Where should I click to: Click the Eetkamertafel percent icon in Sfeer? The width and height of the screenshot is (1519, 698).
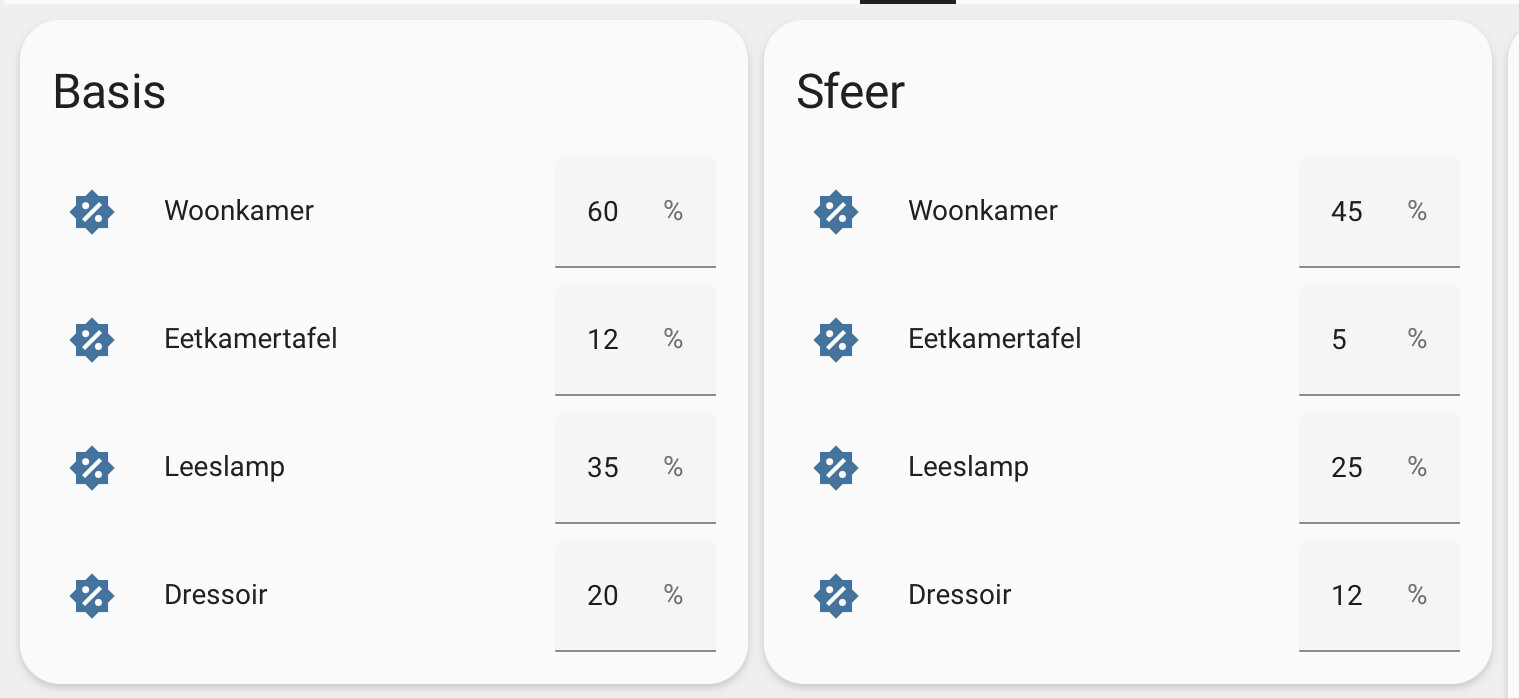(x=836, y=340)
